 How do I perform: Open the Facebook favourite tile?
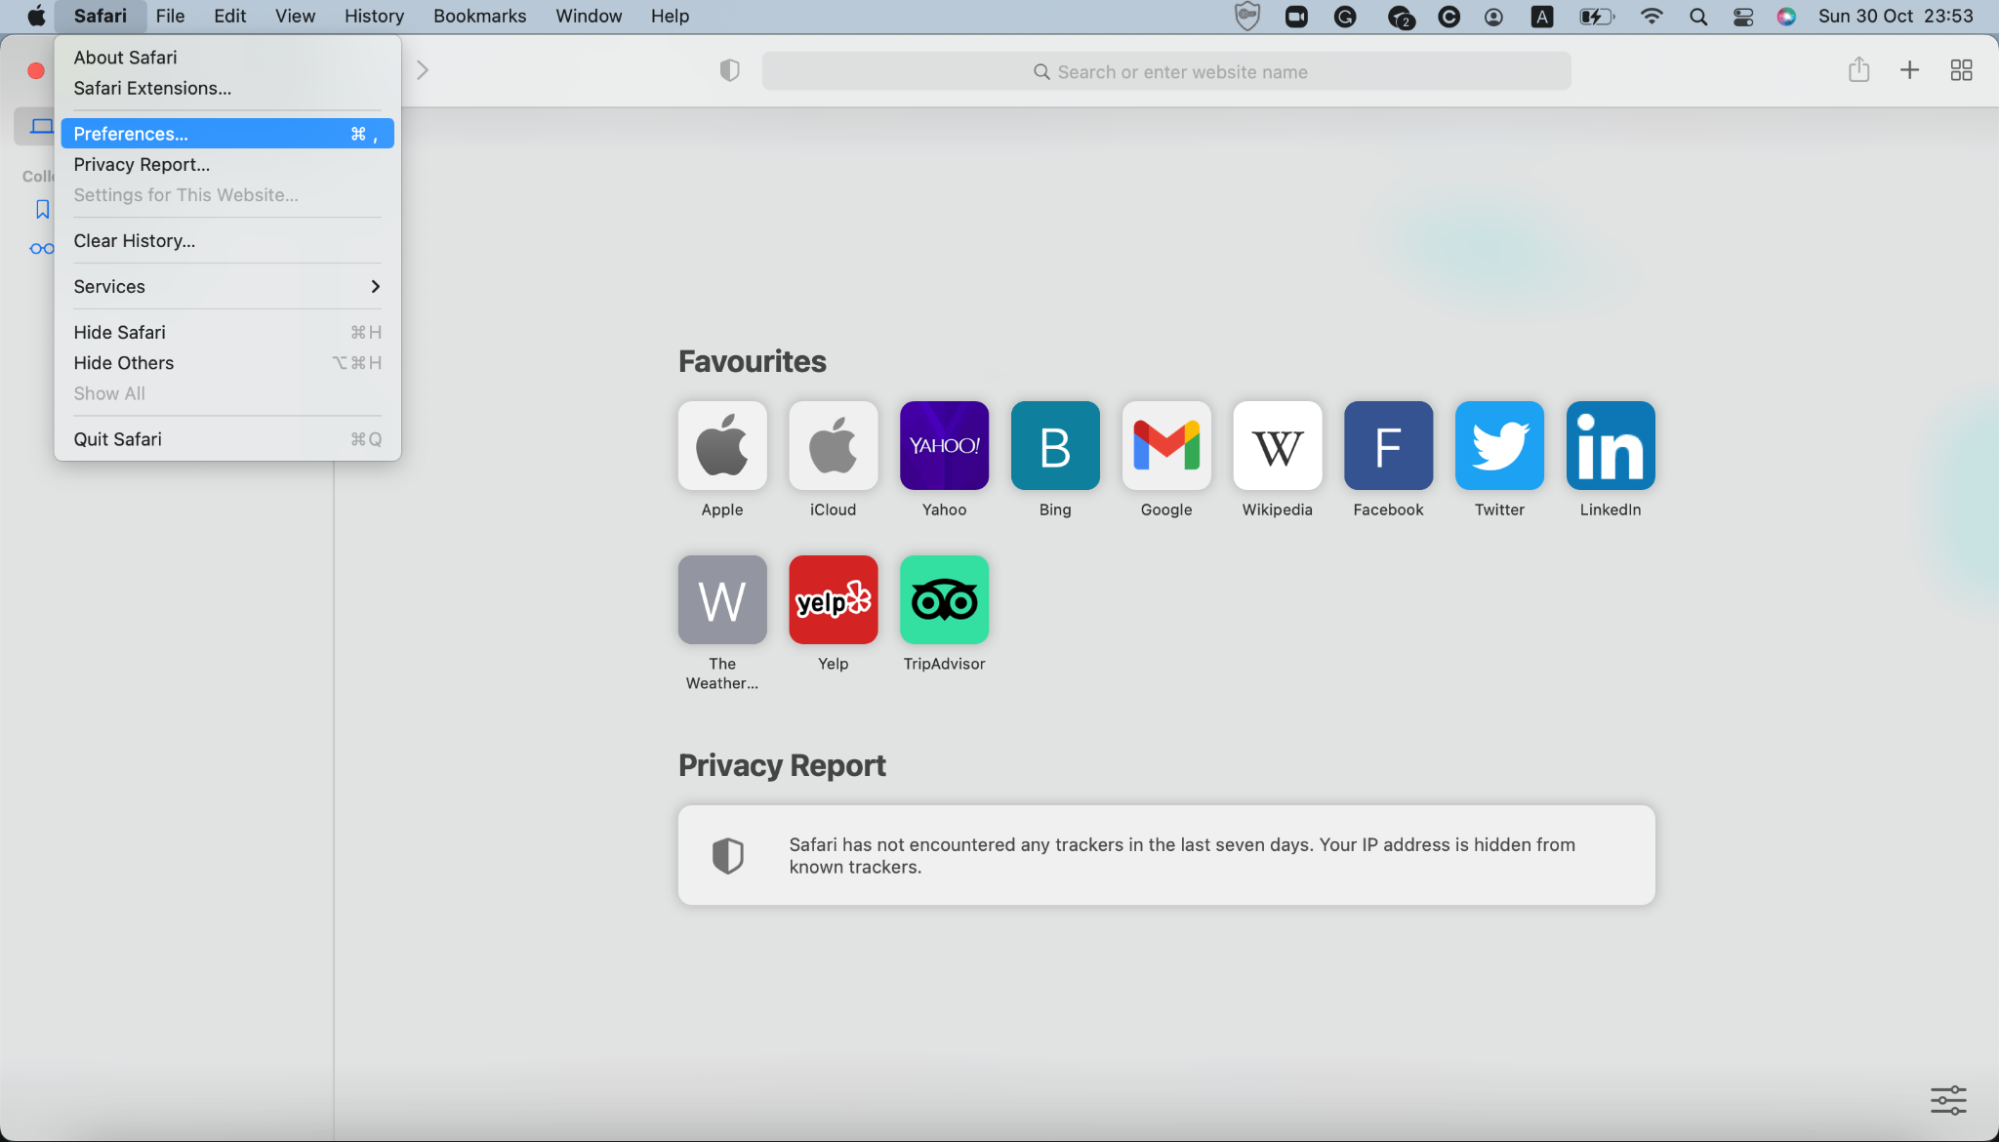click(x=1388, y=446)
